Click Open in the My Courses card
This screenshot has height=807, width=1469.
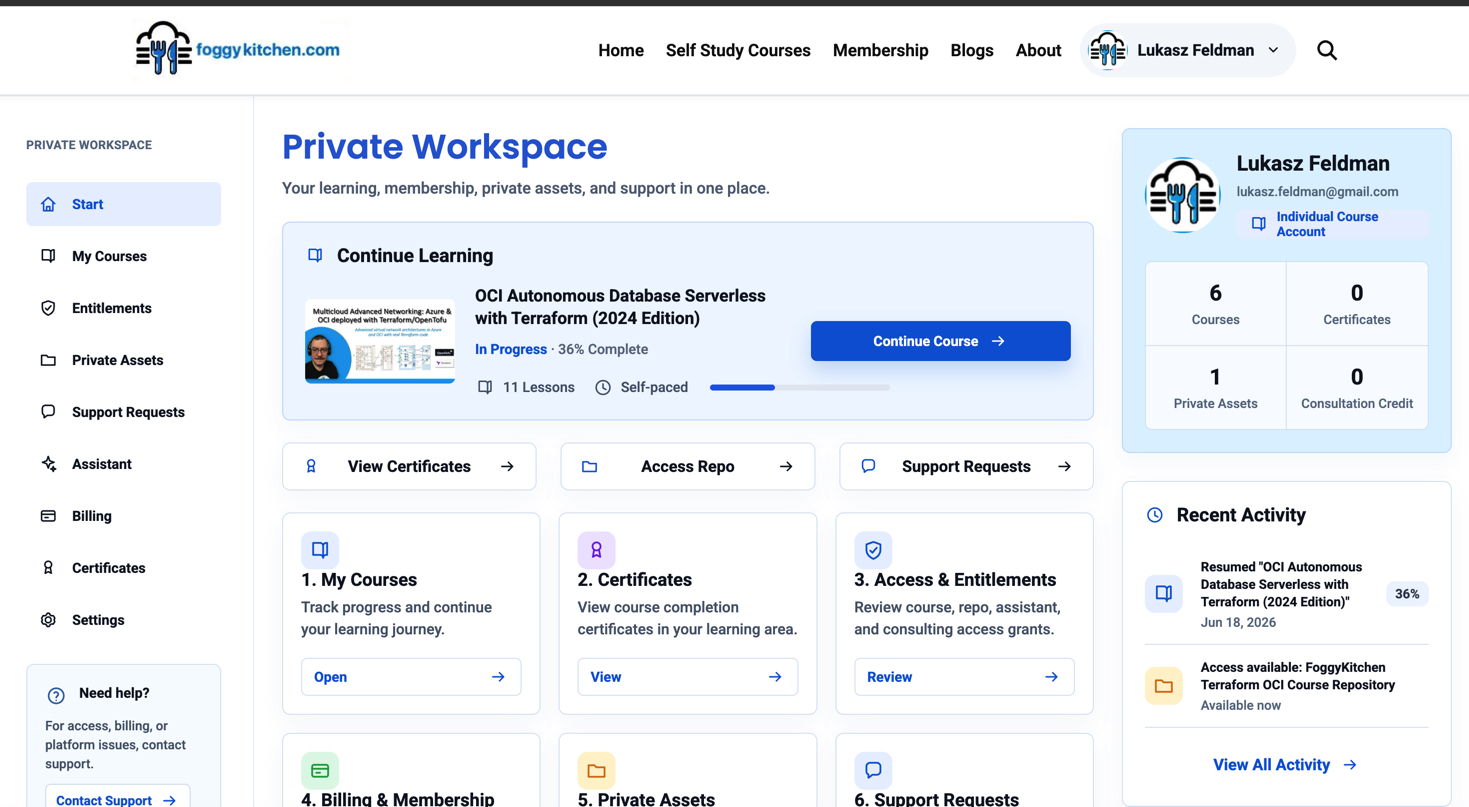(x=411, y=677)
